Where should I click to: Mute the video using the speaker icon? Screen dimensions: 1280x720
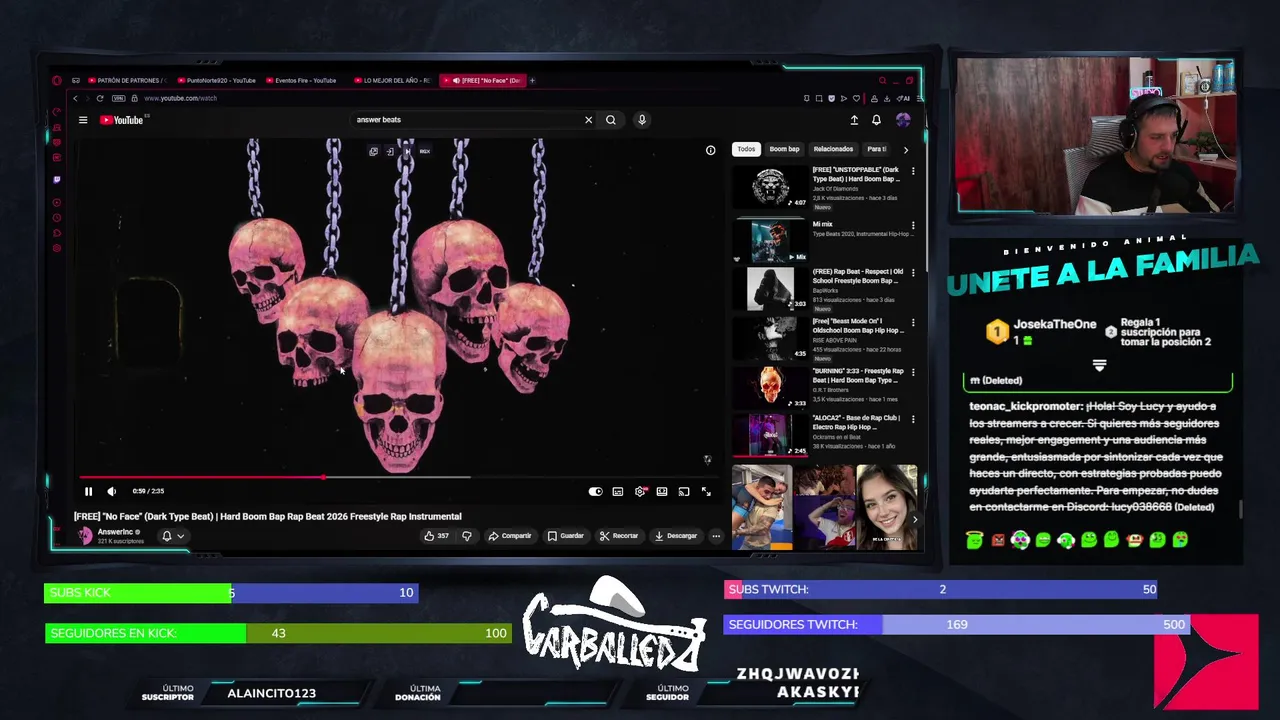point(111,491)
